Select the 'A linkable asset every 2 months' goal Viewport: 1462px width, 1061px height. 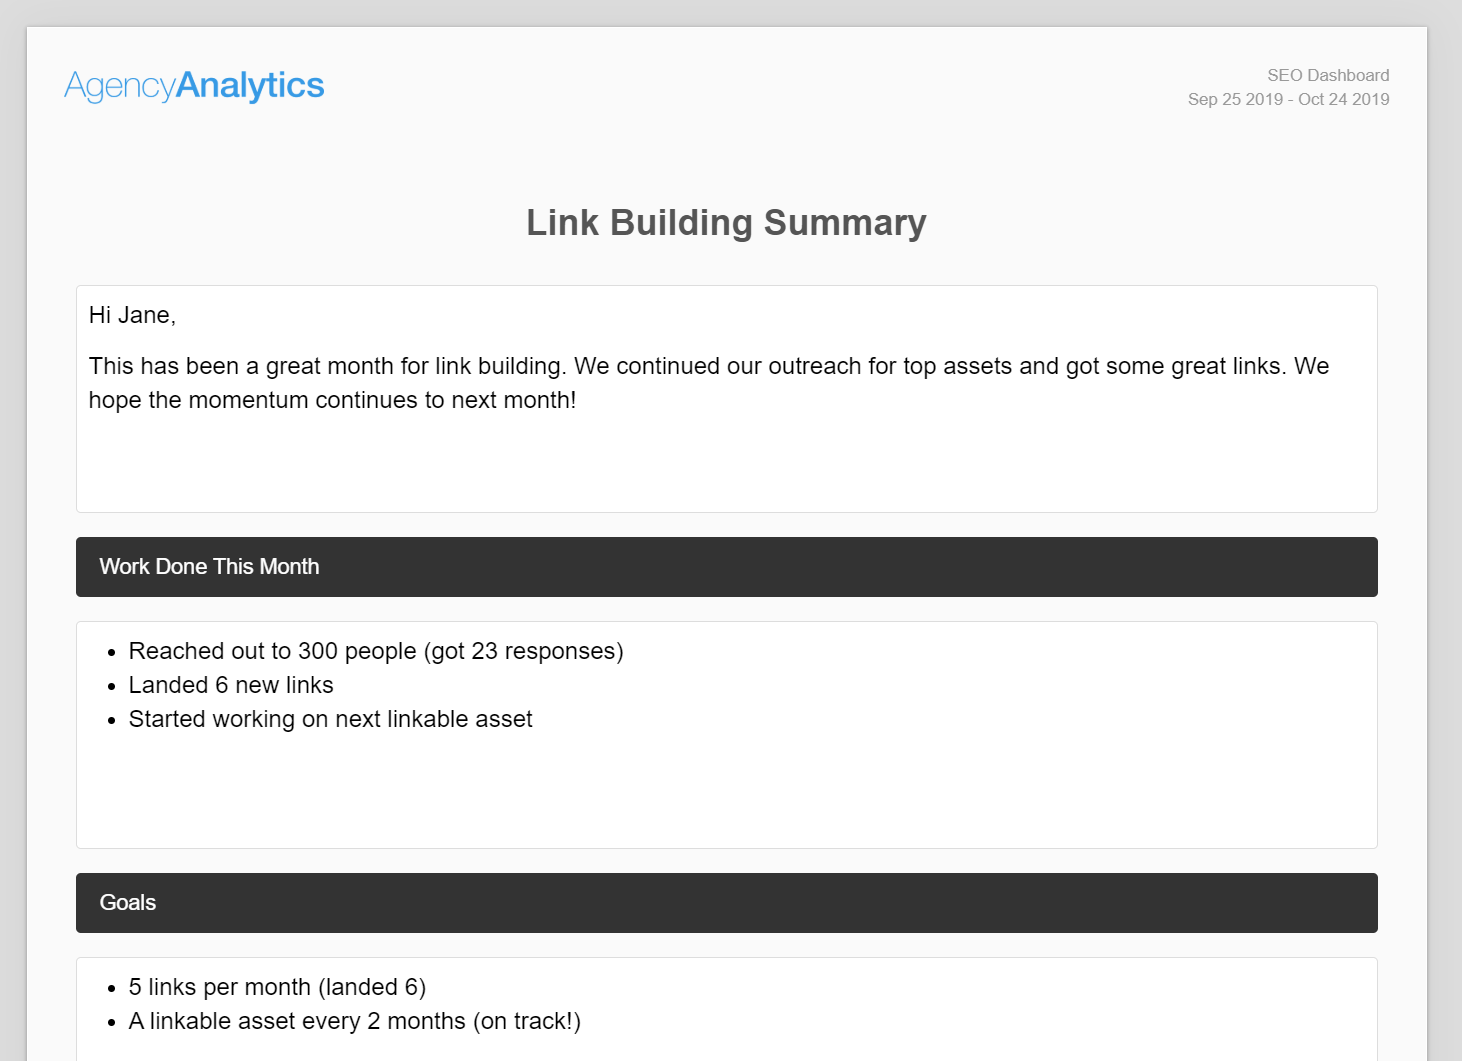[x=354, y=1021]
